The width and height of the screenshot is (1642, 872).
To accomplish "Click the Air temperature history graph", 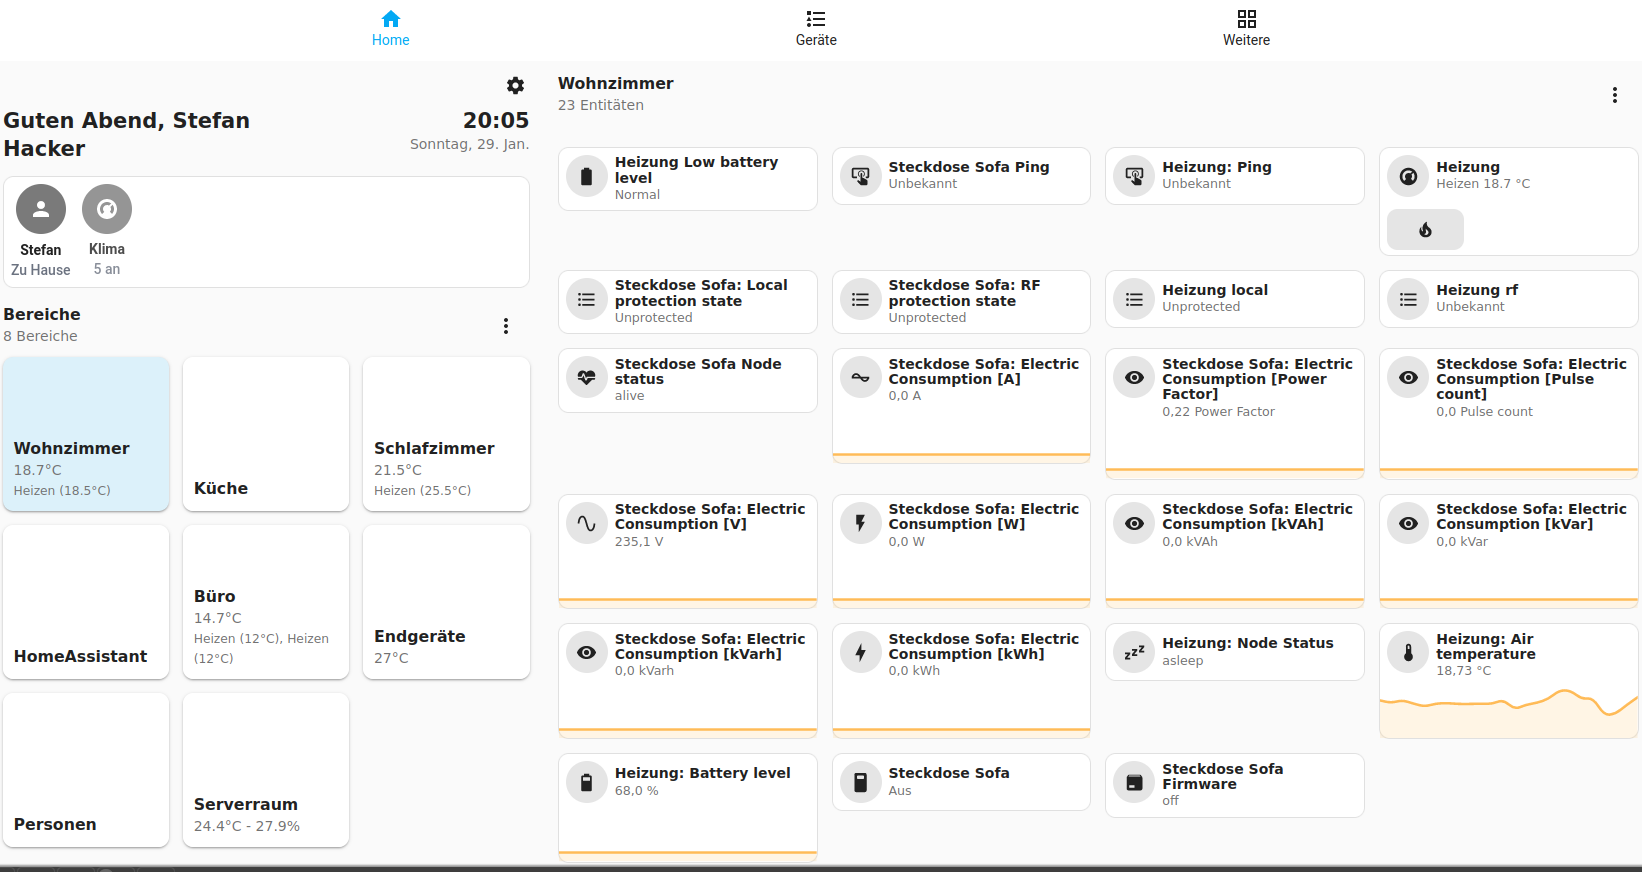I will point(1508,712).
